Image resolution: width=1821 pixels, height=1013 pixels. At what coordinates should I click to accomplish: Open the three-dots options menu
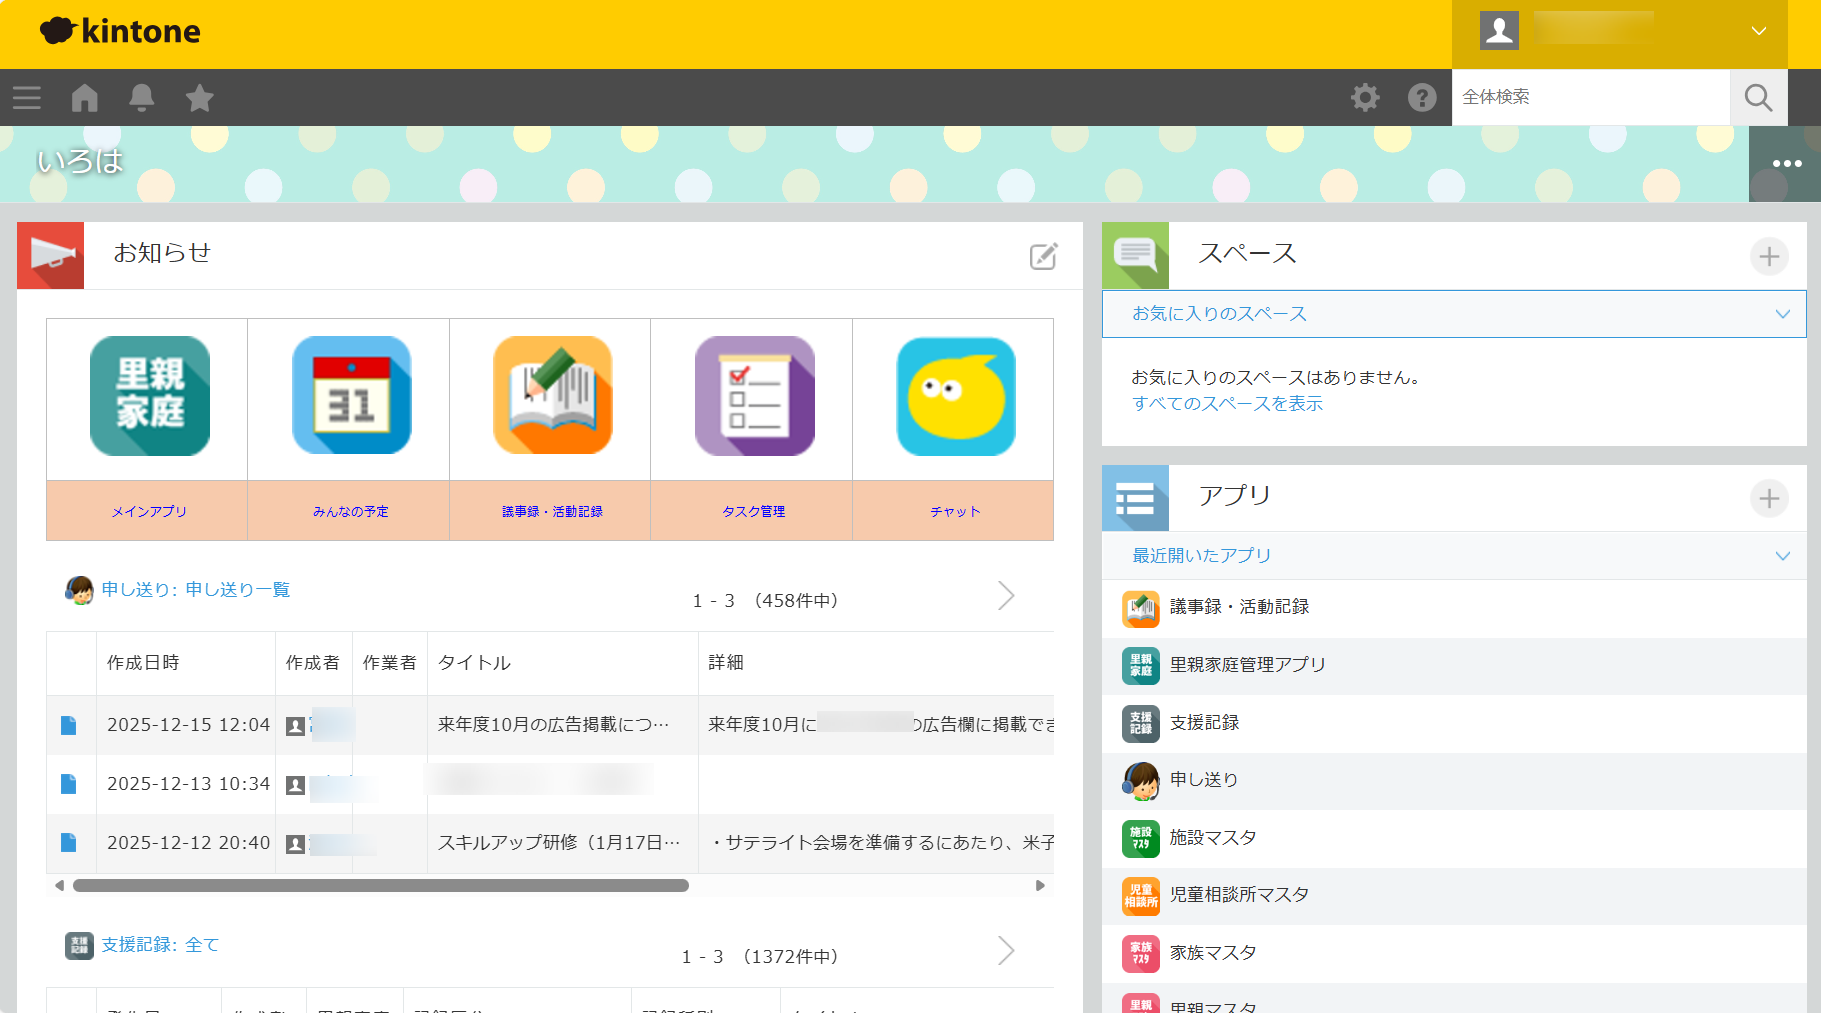coord(1786,164)
